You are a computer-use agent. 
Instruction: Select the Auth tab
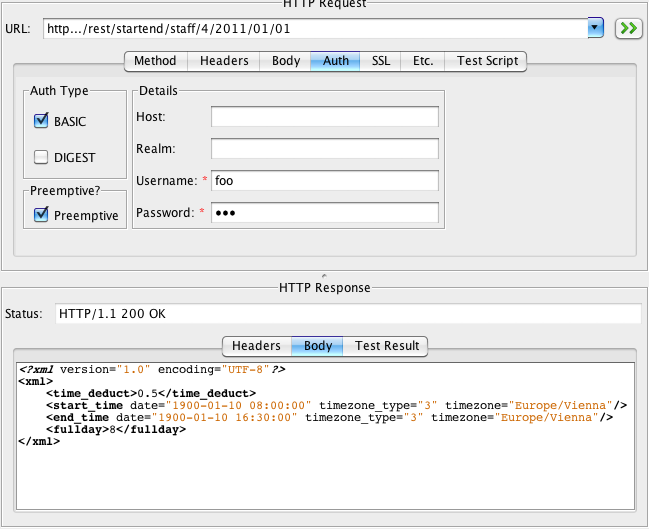pos(336,61)
